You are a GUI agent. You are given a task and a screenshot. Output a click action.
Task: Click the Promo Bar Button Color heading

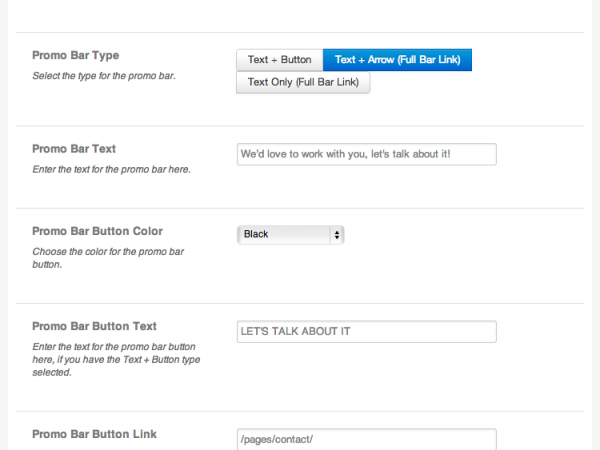tap(98, 231)
